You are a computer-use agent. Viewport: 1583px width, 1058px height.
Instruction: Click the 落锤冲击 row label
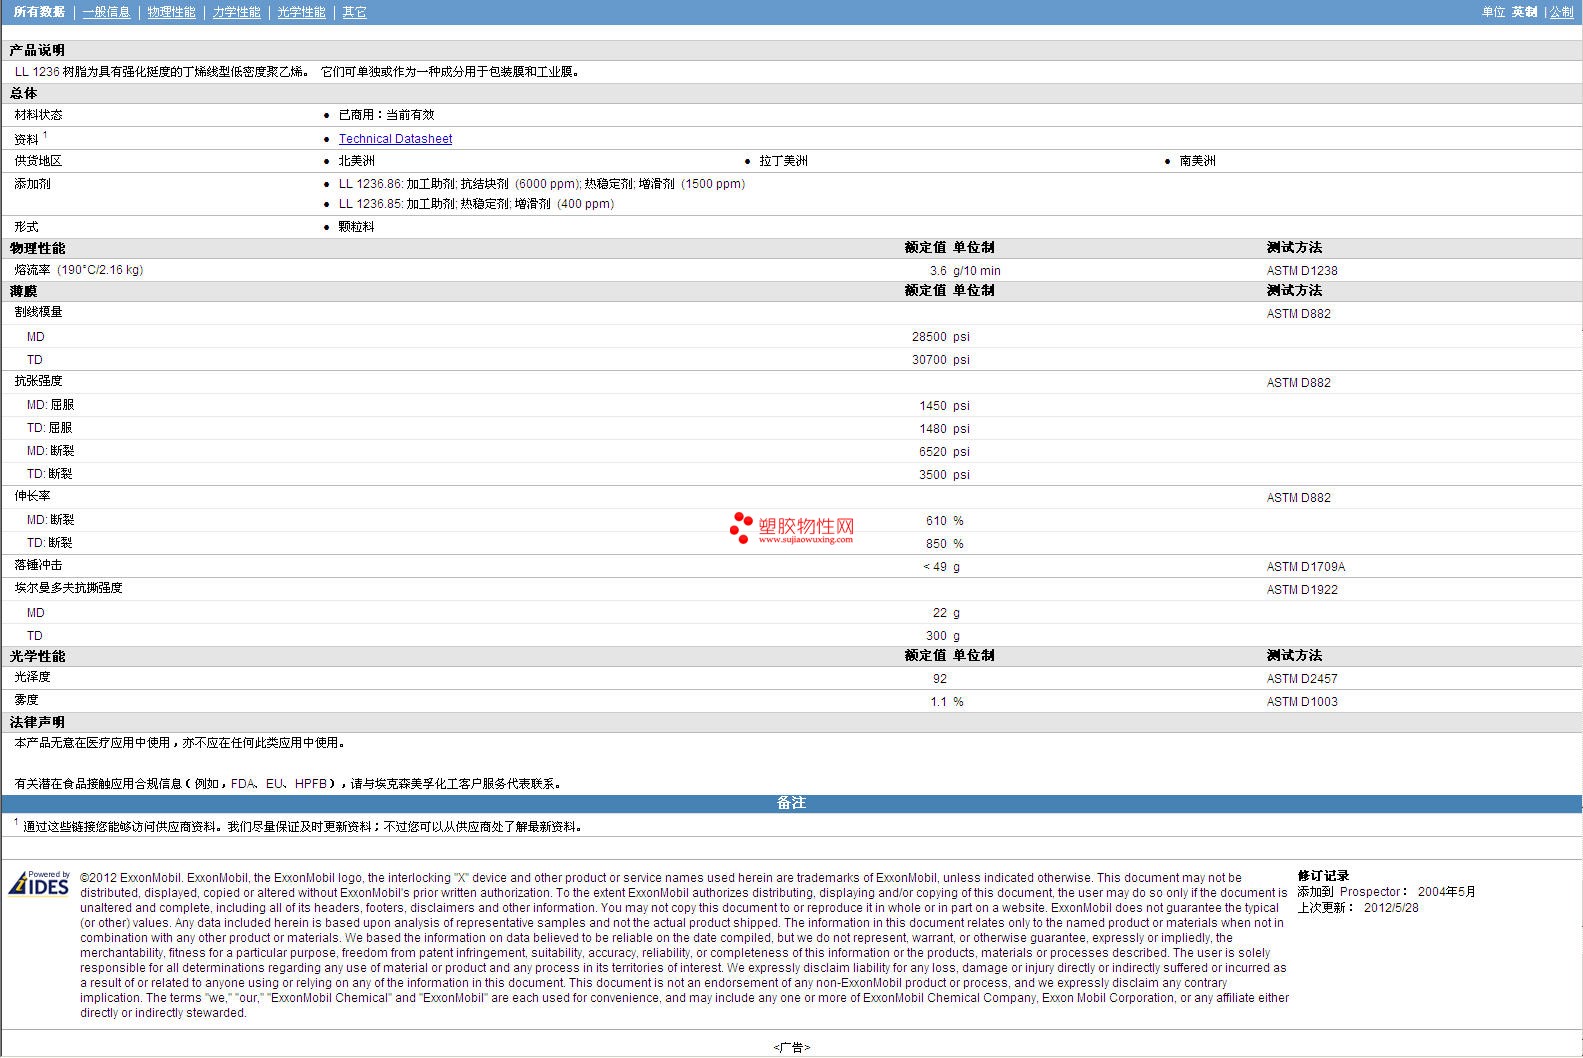(38, 566)
